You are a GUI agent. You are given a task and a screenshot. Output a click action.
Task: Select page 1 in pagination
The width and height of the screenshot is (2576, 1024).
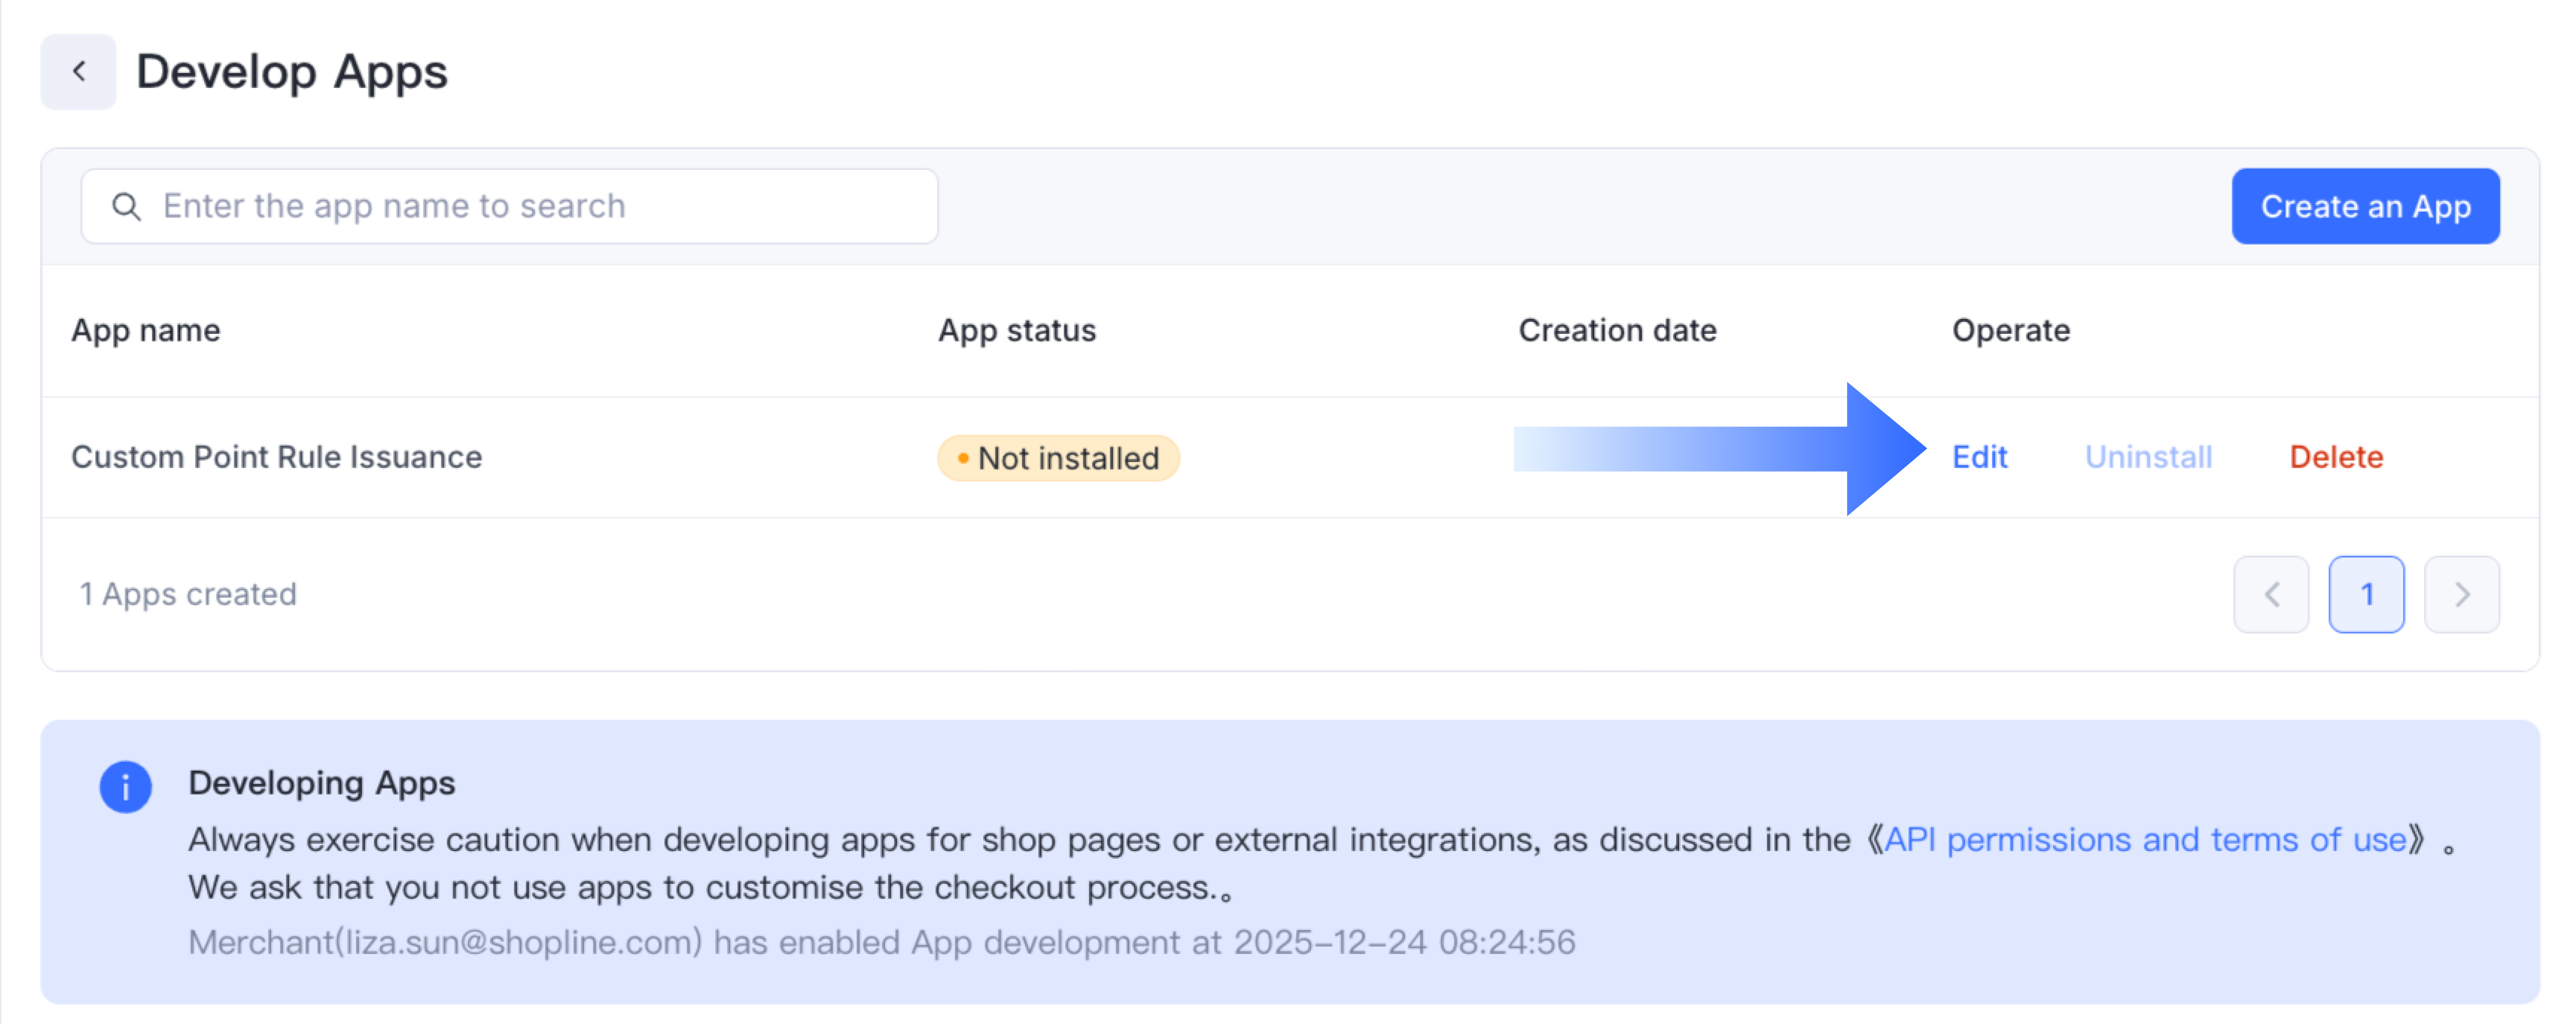click(2366, 595)
